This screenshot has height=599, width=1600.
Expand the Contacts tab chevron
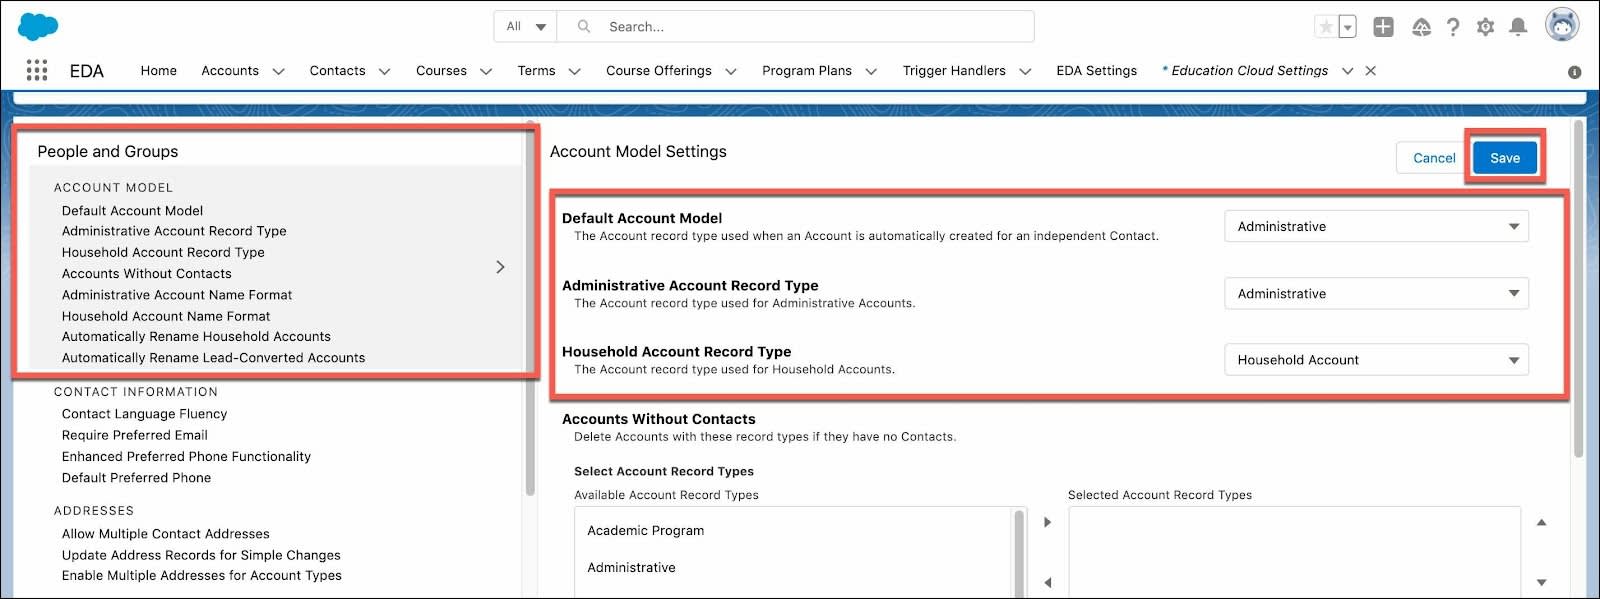click(x=384, y=71)
